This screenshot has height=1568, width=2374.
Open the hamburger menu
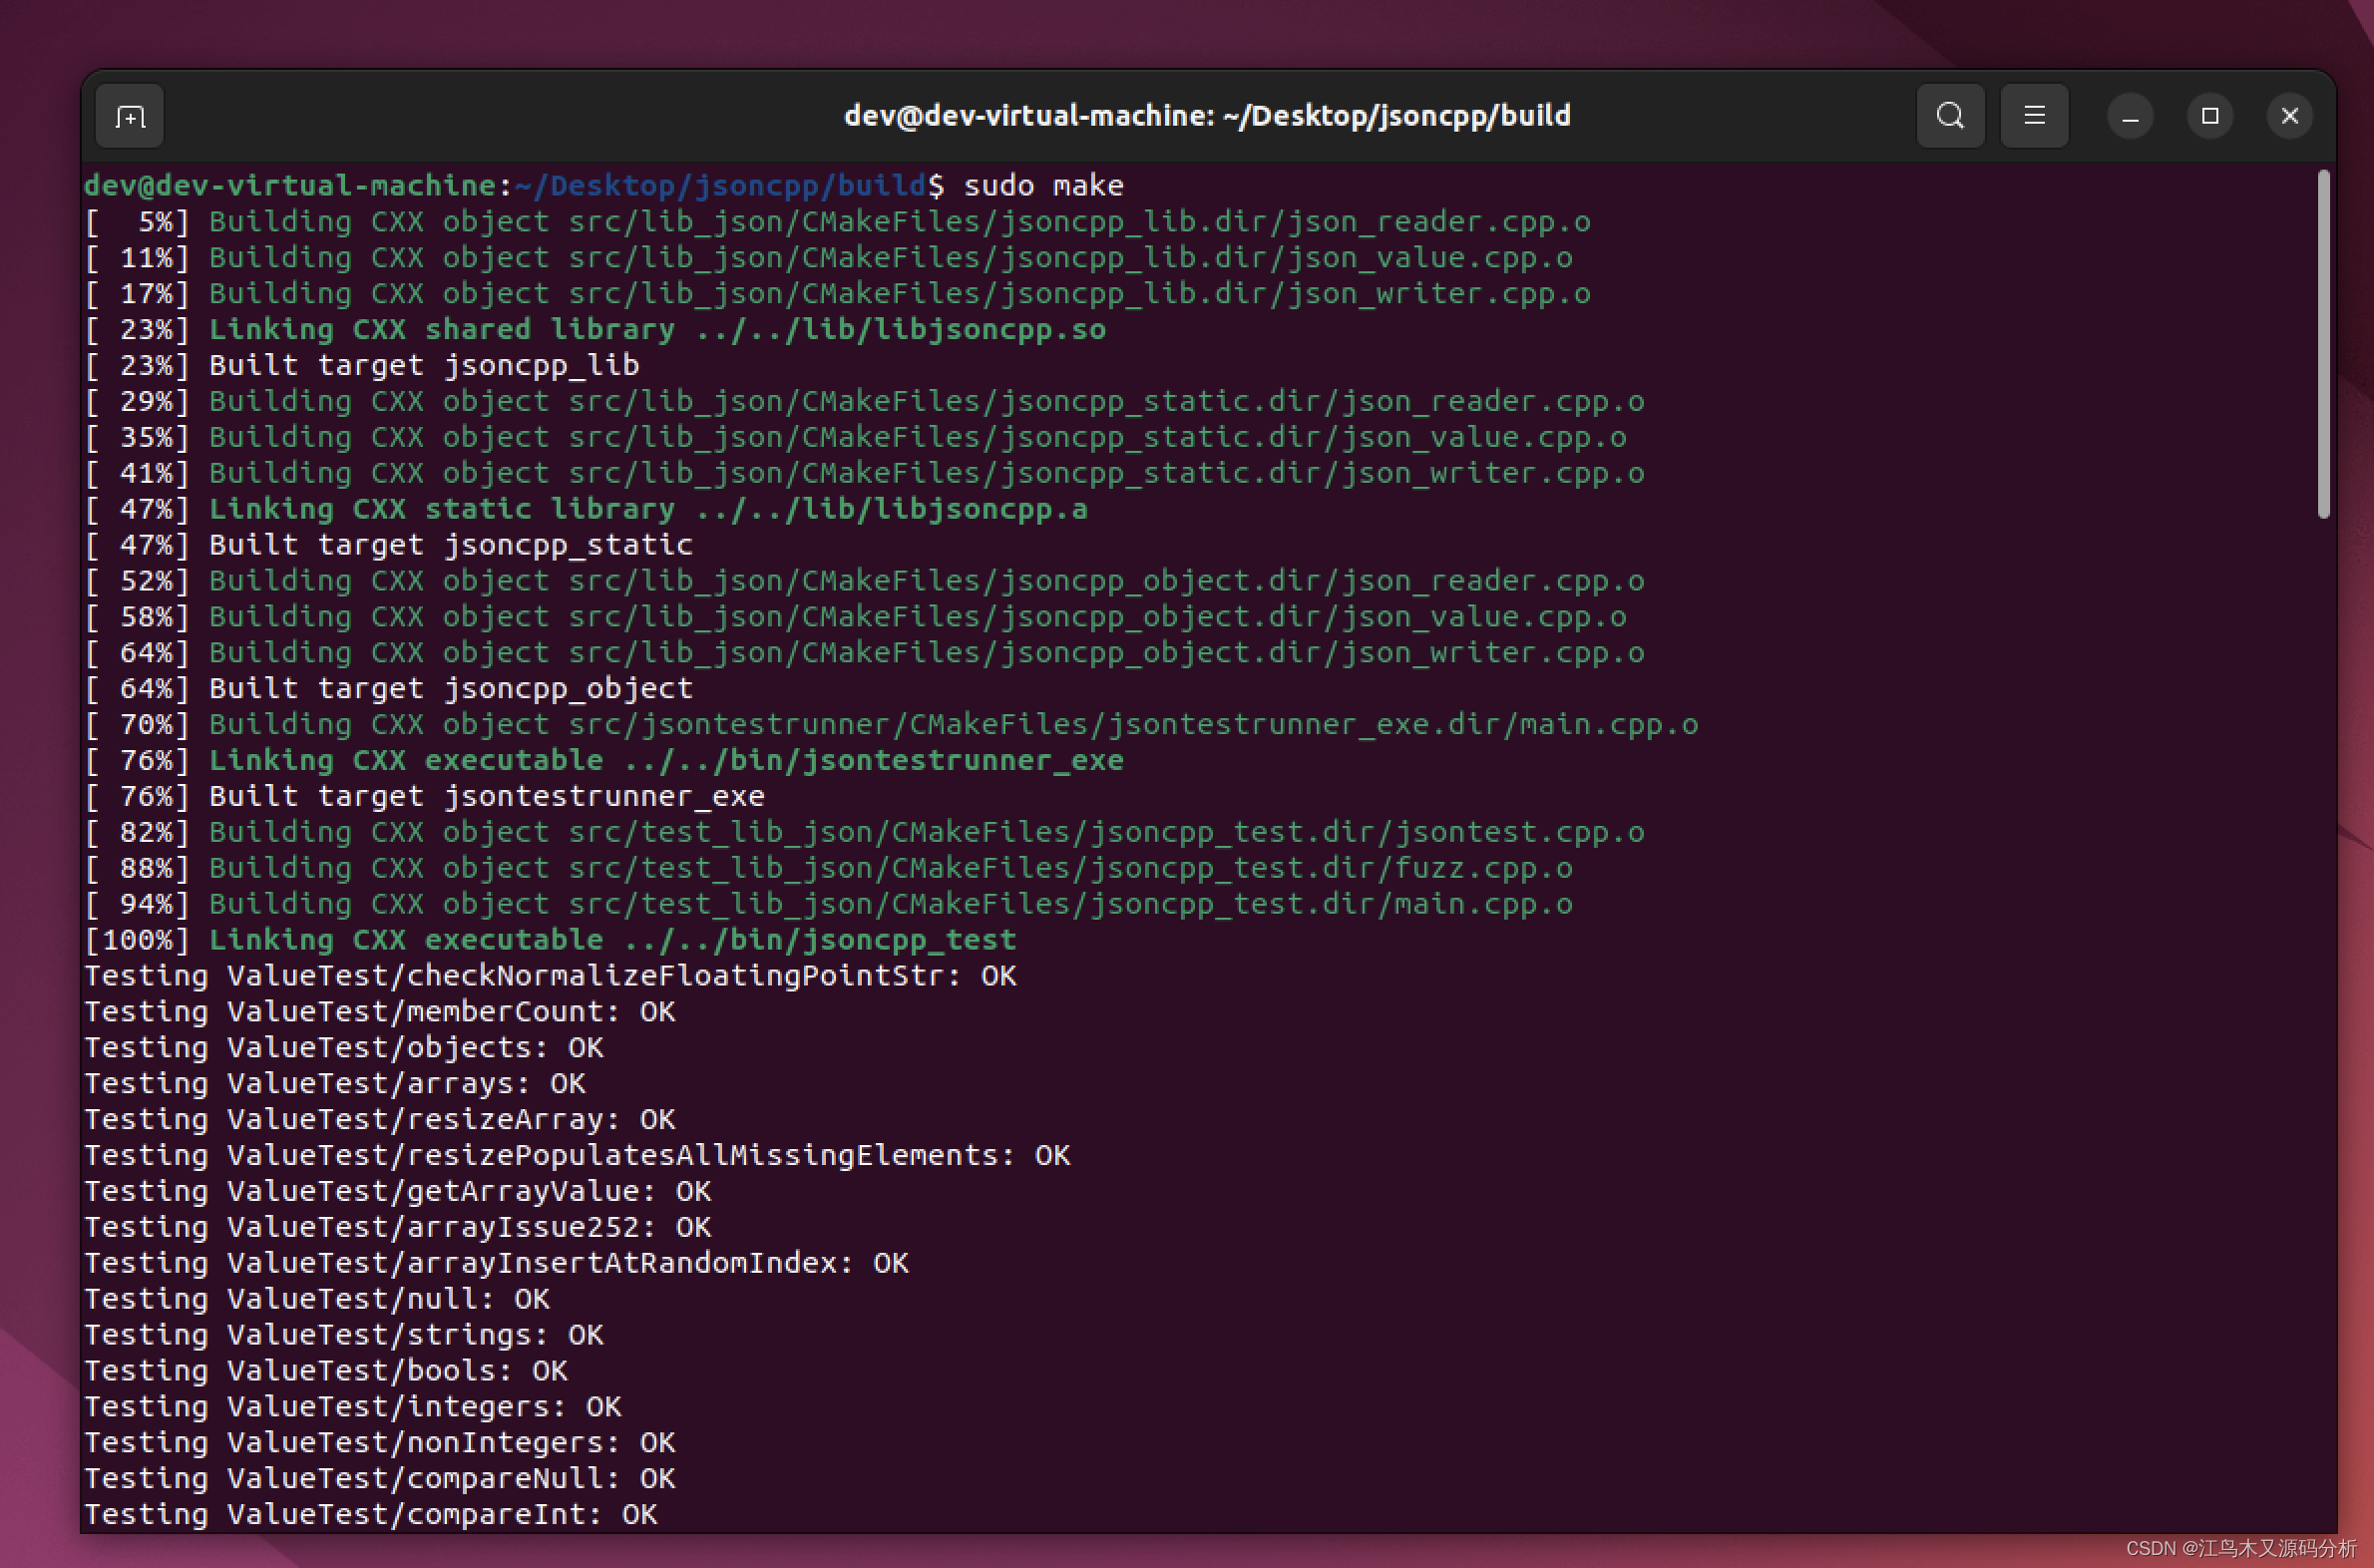[2034, 116]
